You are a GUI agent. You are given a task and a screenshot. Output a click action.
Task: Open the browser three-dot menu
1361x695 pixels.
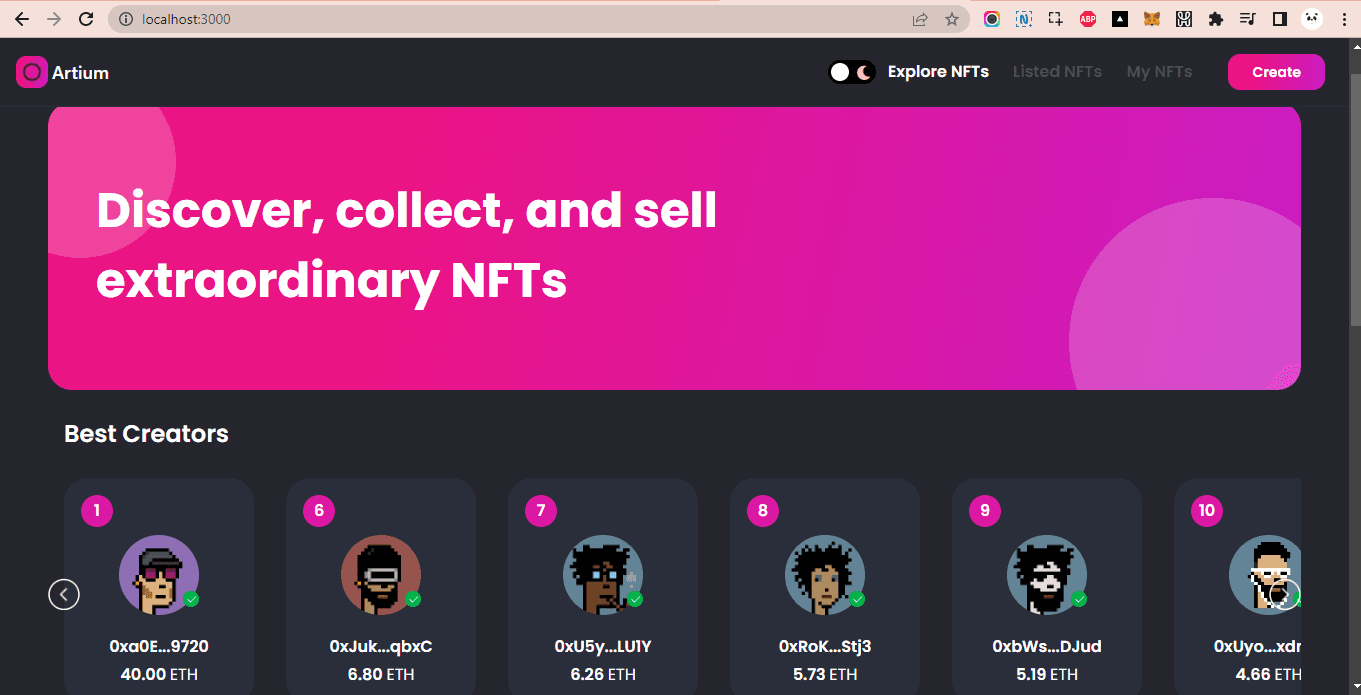pyautogui.click(x=1344, y=19)
